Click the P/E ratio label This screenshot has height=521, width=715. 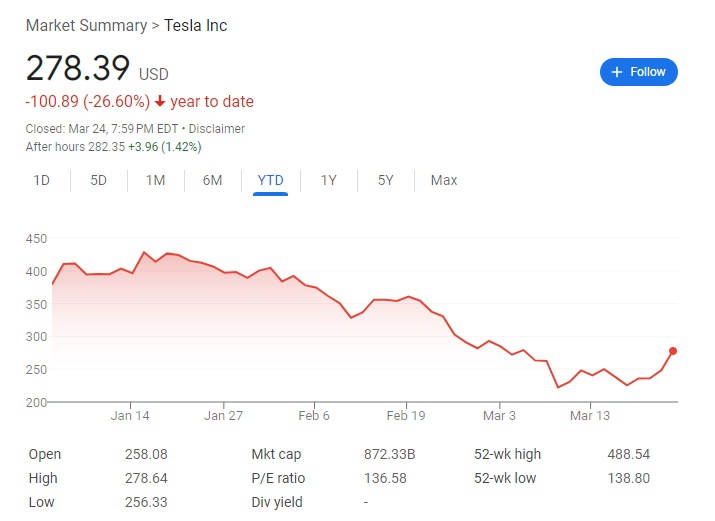coord(278,478)
